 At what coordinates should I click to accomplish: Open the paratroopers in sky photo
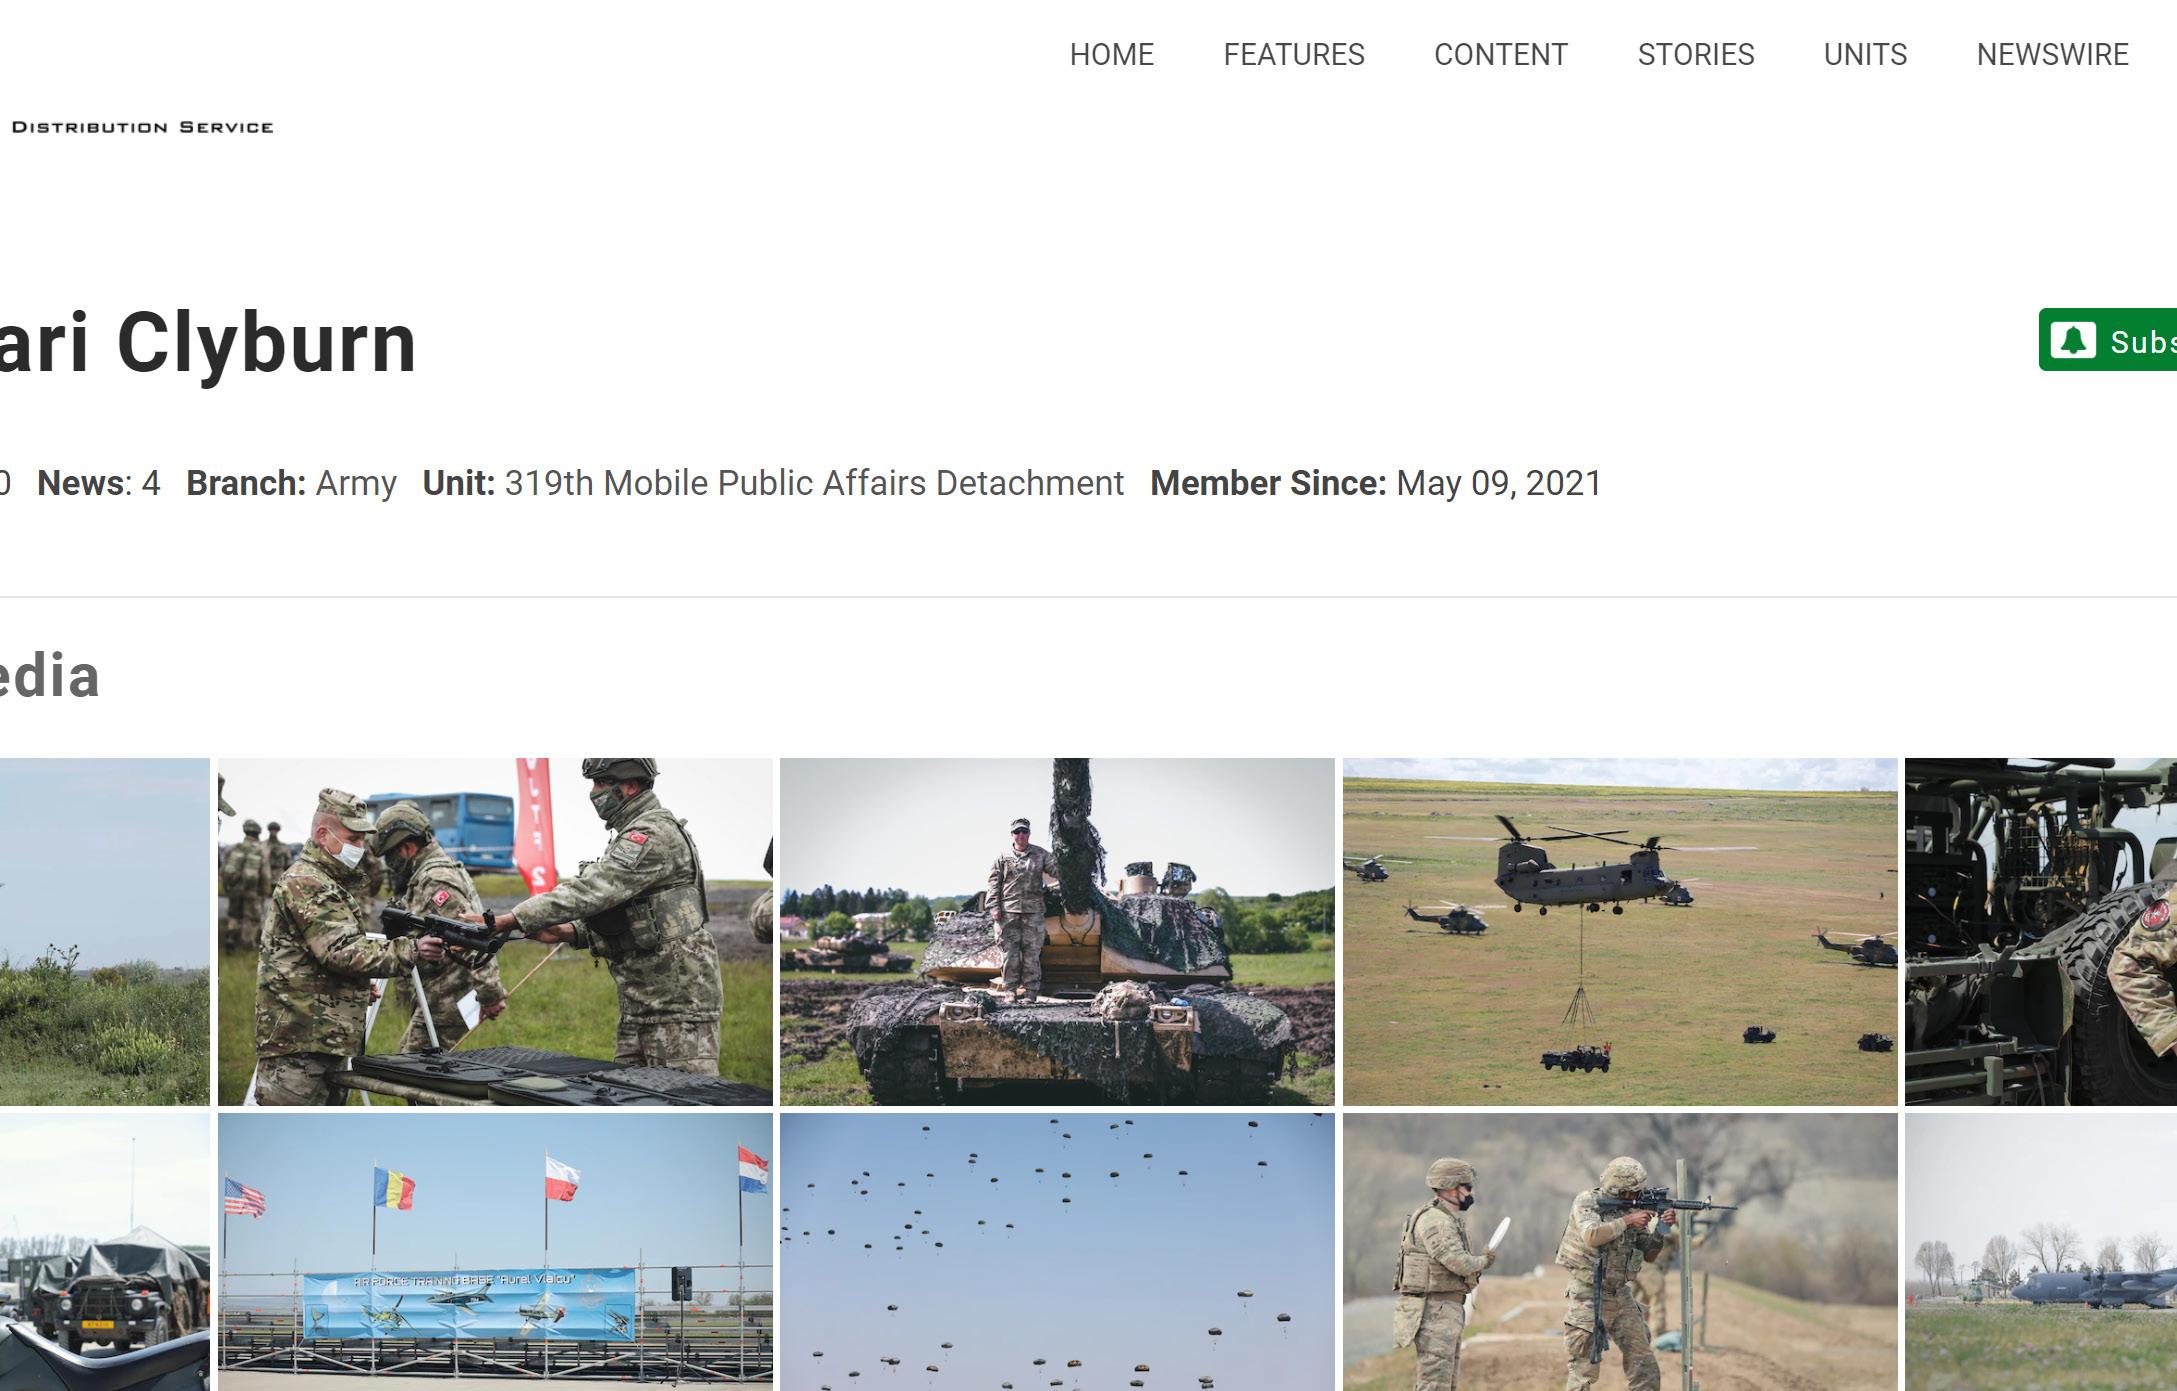point(1056,1251)
